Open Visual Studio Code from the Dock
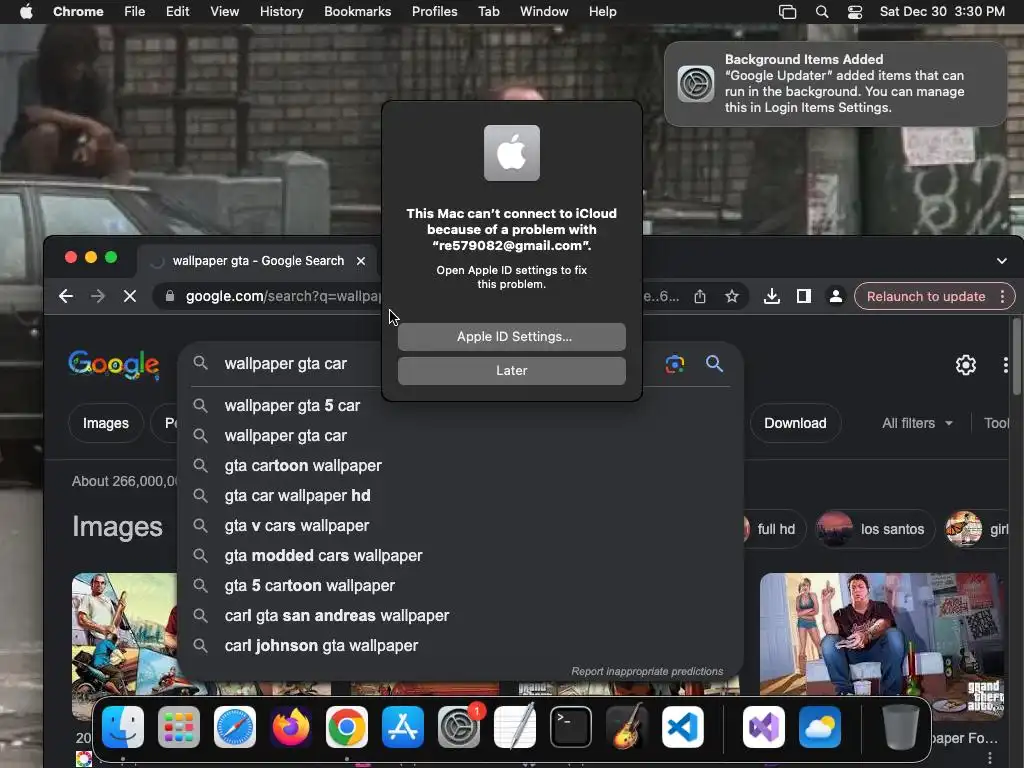 (683, 727)
